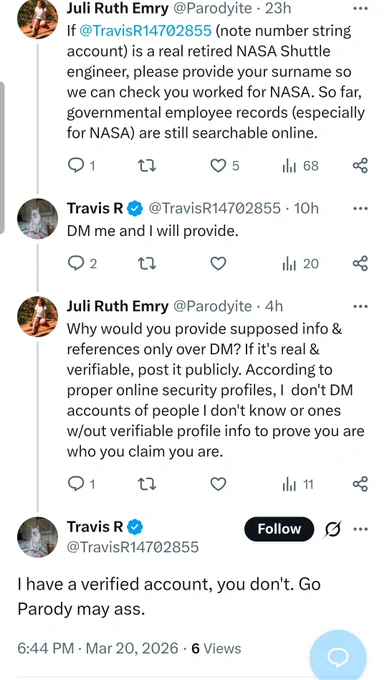
Task: Share Juli's tweet about online security profiles
Action: coord(360,484)
